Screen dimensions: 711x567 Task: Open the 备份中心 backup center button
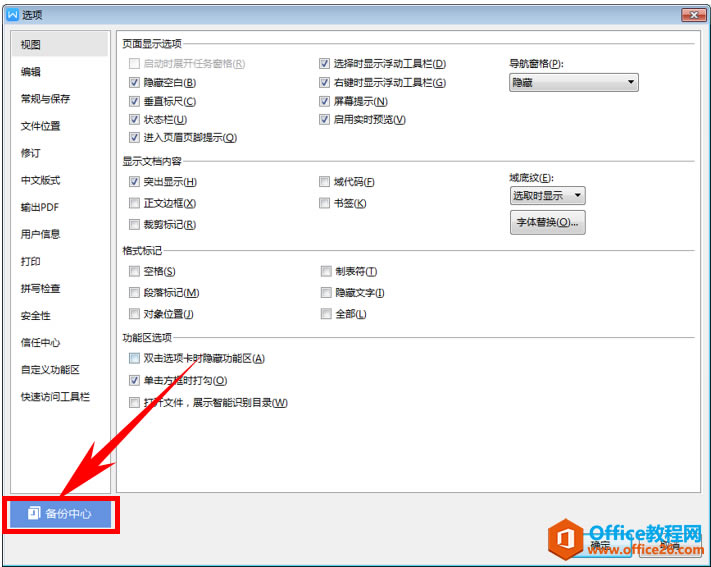point(60,513)
